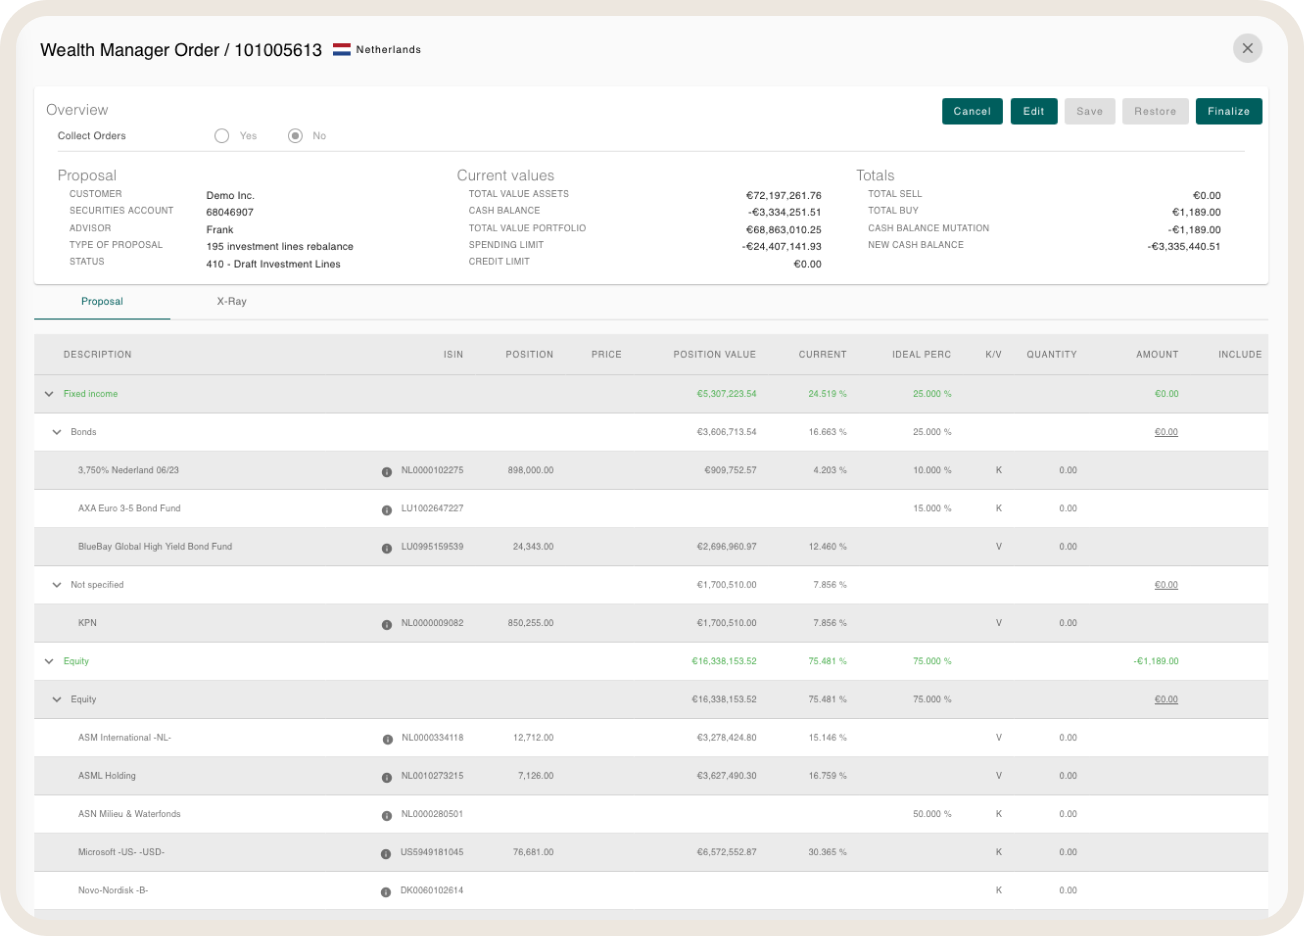The height and width of the screenshot is (936, 1304).
Task: Click new cash balance -€3,335,440.51
Action: click(x=1184, y=247)
